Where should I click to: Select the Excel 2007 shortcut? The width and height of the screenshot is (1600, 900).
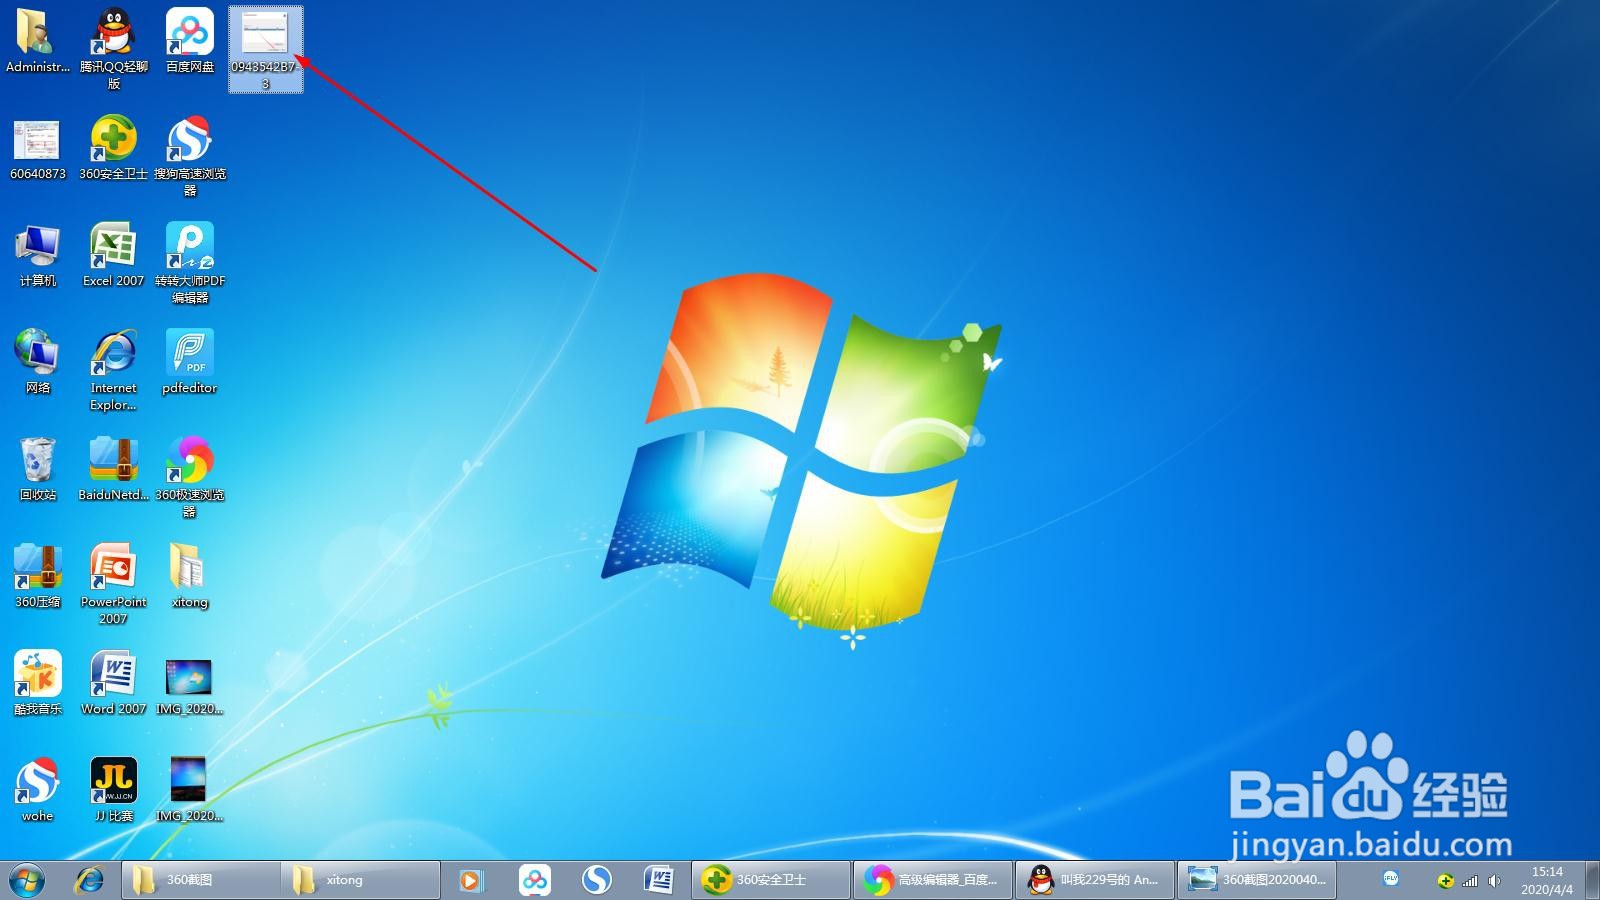click(x=114, y=256)
